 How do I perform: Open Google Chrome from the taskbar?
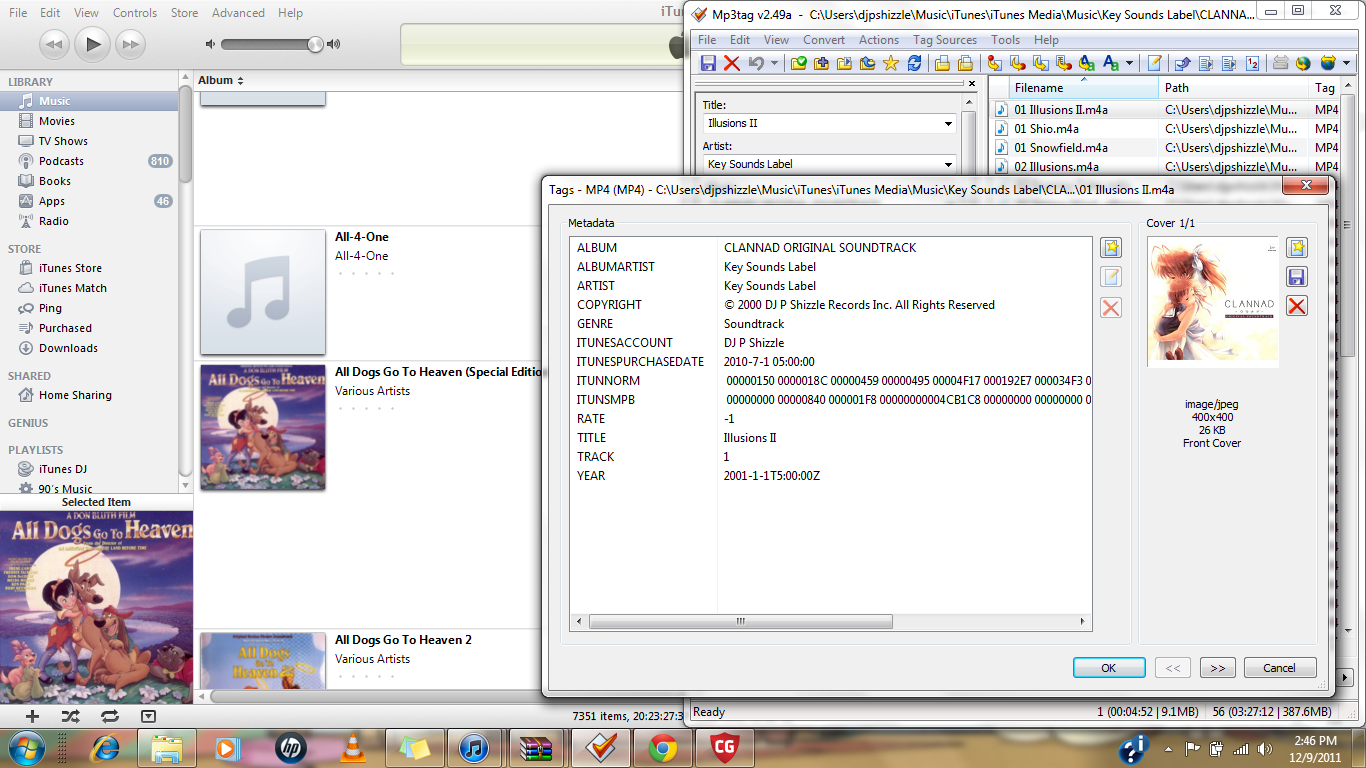click(662, 747)
